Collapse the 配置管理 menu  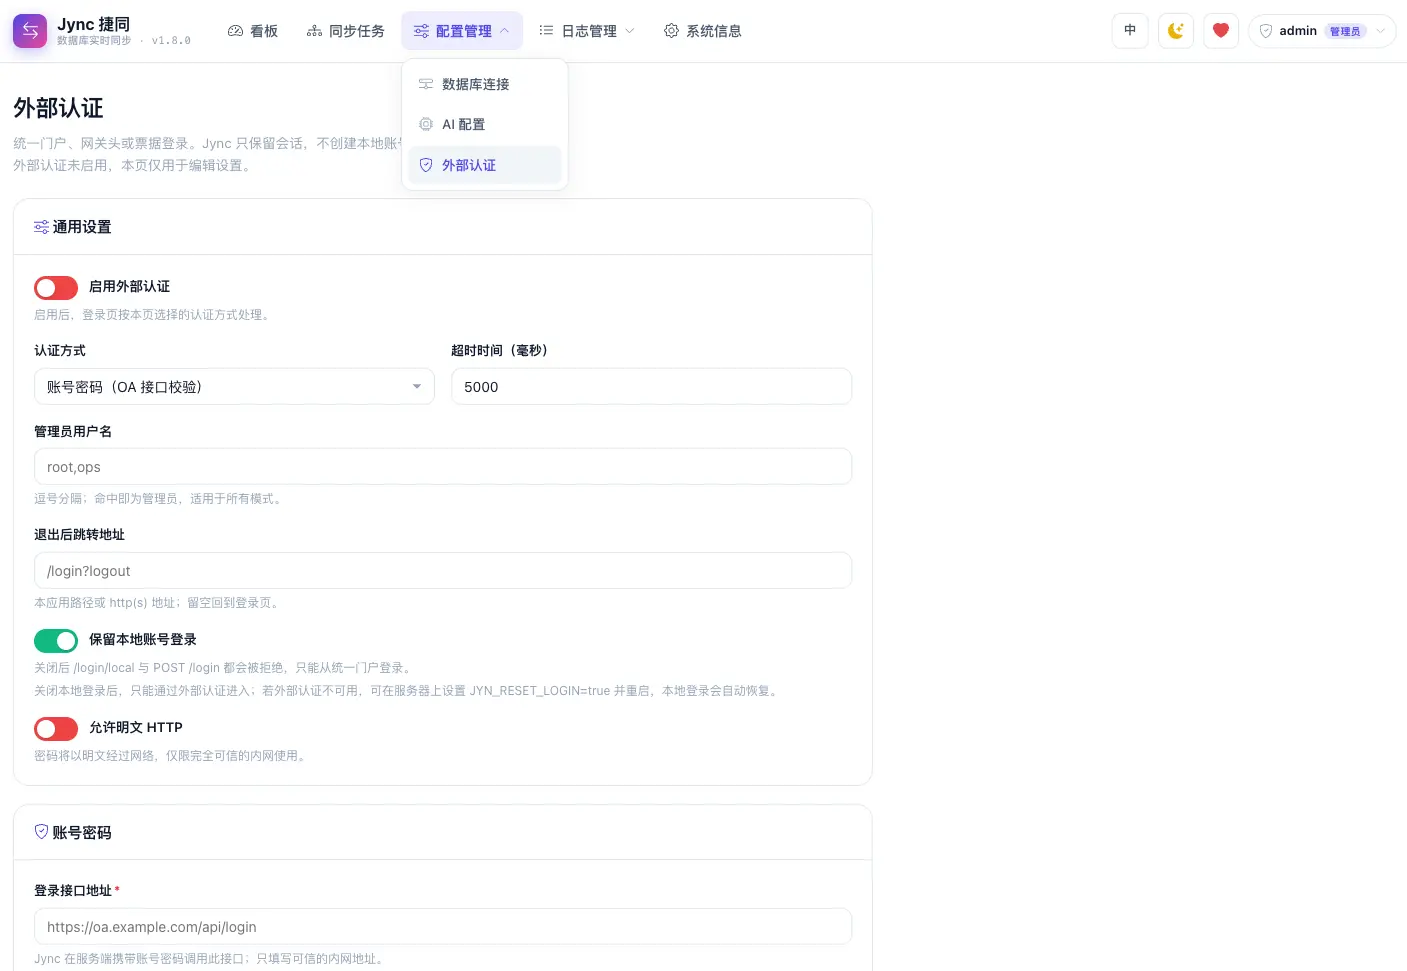462,31
